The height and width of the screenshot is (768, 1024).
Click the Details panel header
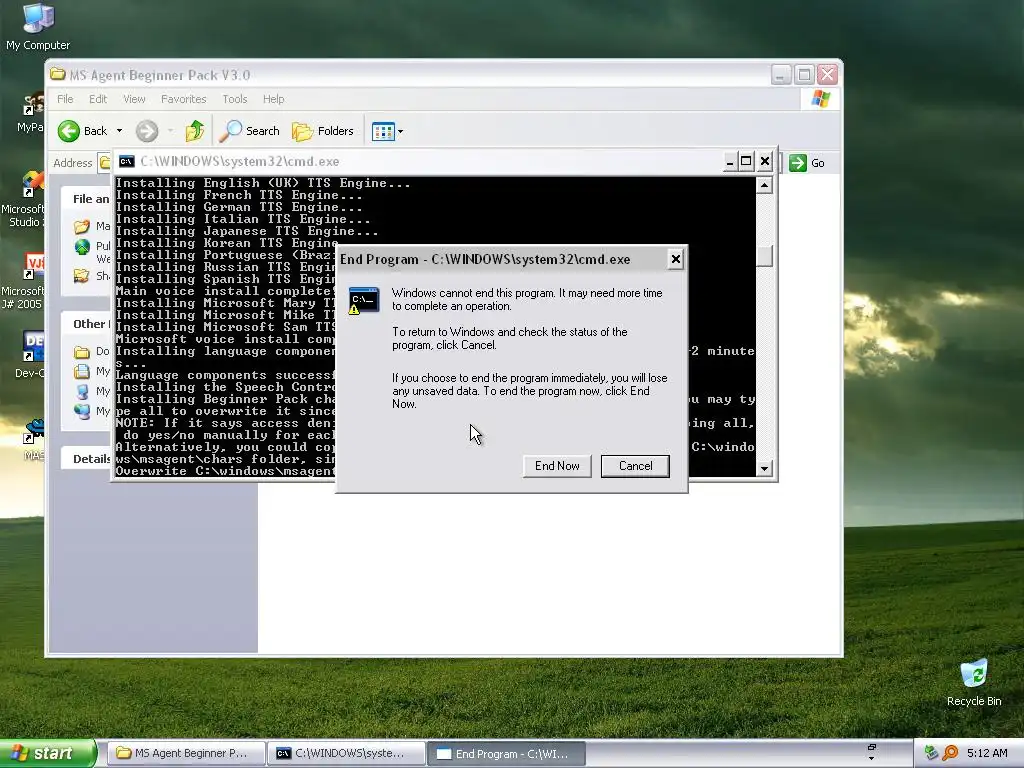(86, 458)
